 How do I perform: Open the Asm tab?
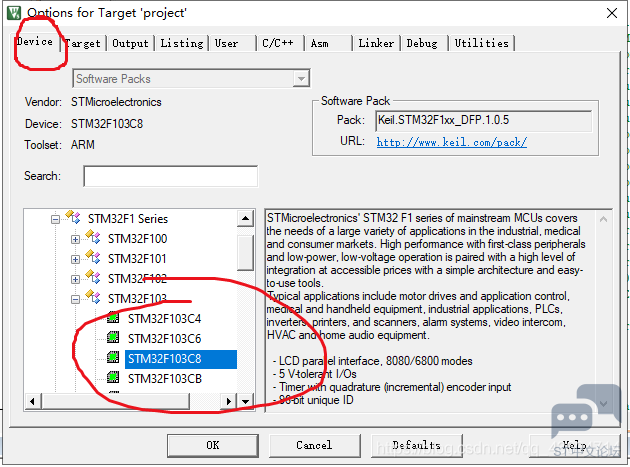pos(328,43)
